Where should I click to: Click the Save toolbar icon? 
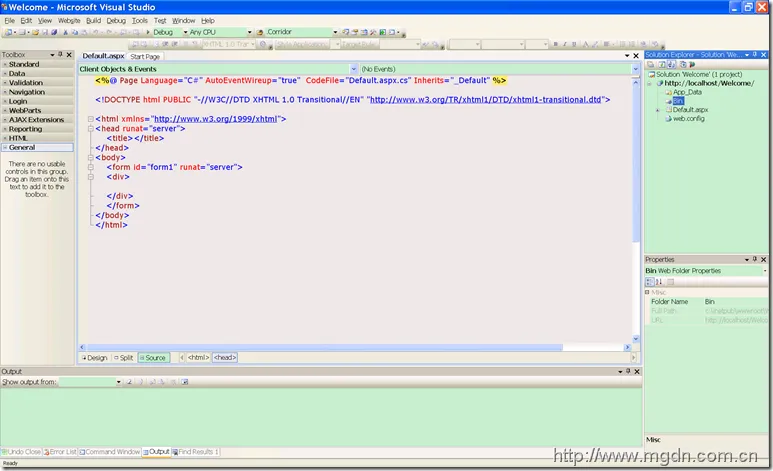[x=45, y=32]
